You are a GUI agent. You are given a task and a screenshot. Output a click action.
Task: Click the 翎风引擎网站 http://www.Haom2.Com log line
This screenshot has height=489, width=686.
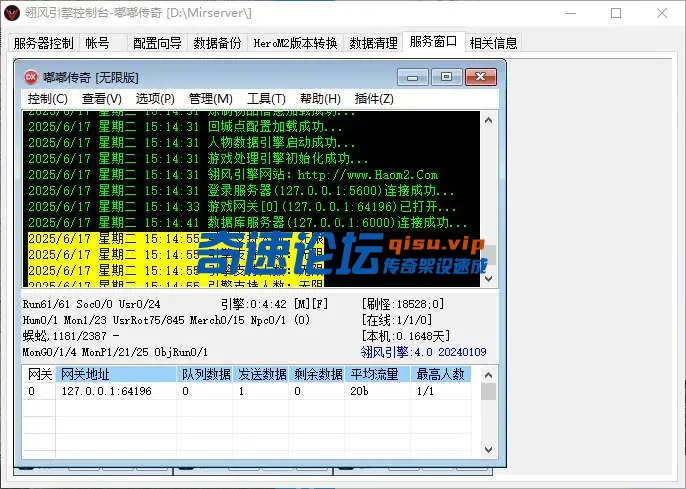coord(233,175)
